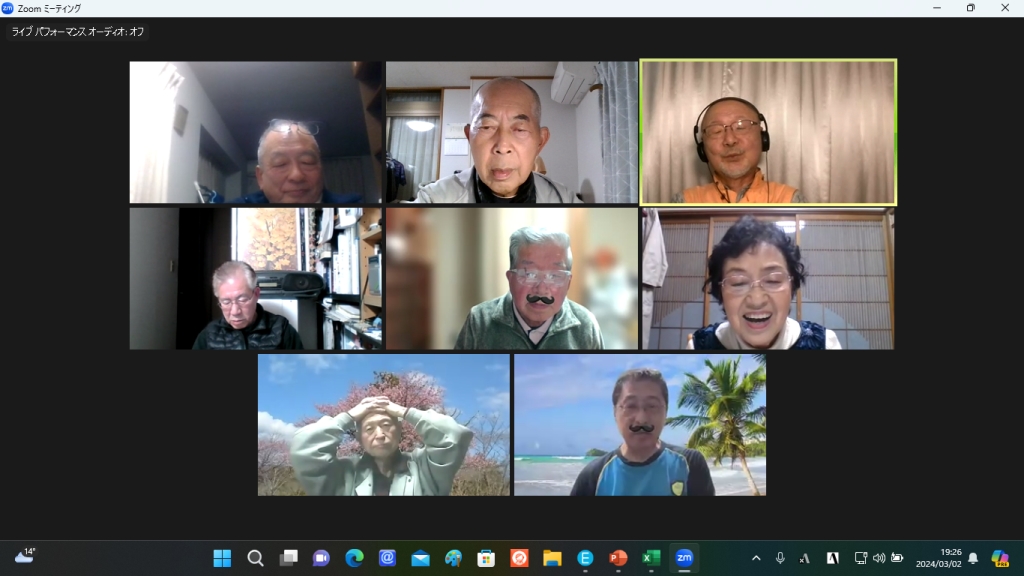Select the bald man center-top video tile
Image resolution: width=1024 pixels, height=576 pixels.
tap(512, 133)
